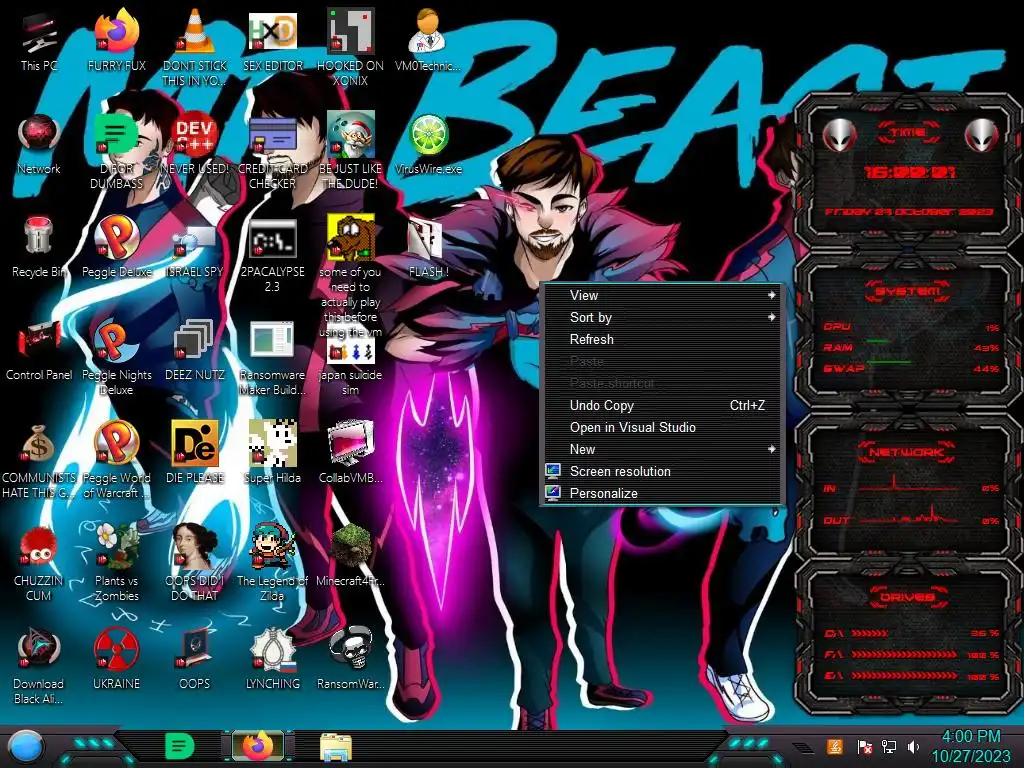Expand the View submenu in context menu
The width and height of the screenshot is (1024, 768).
click(662, 295)
